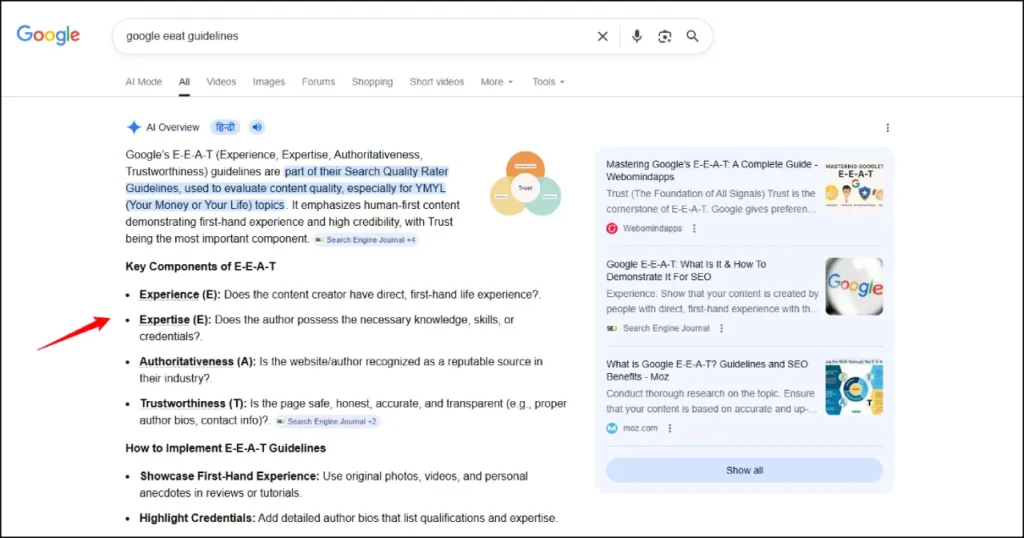Click the Webomindapps source name
The width and height of the screenshot is (1024, 538).
[652, 229]
